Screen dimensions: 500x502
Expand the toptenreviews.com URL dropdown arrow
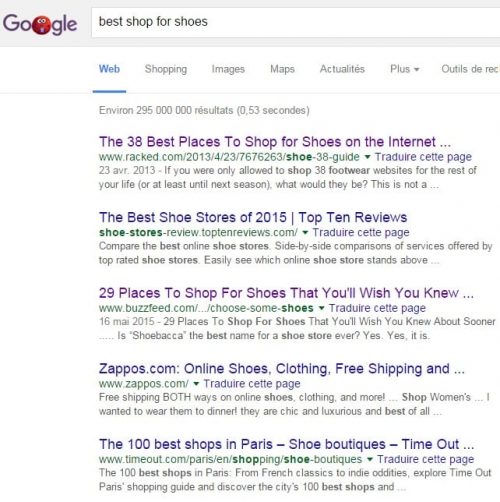tap(305, 232)
